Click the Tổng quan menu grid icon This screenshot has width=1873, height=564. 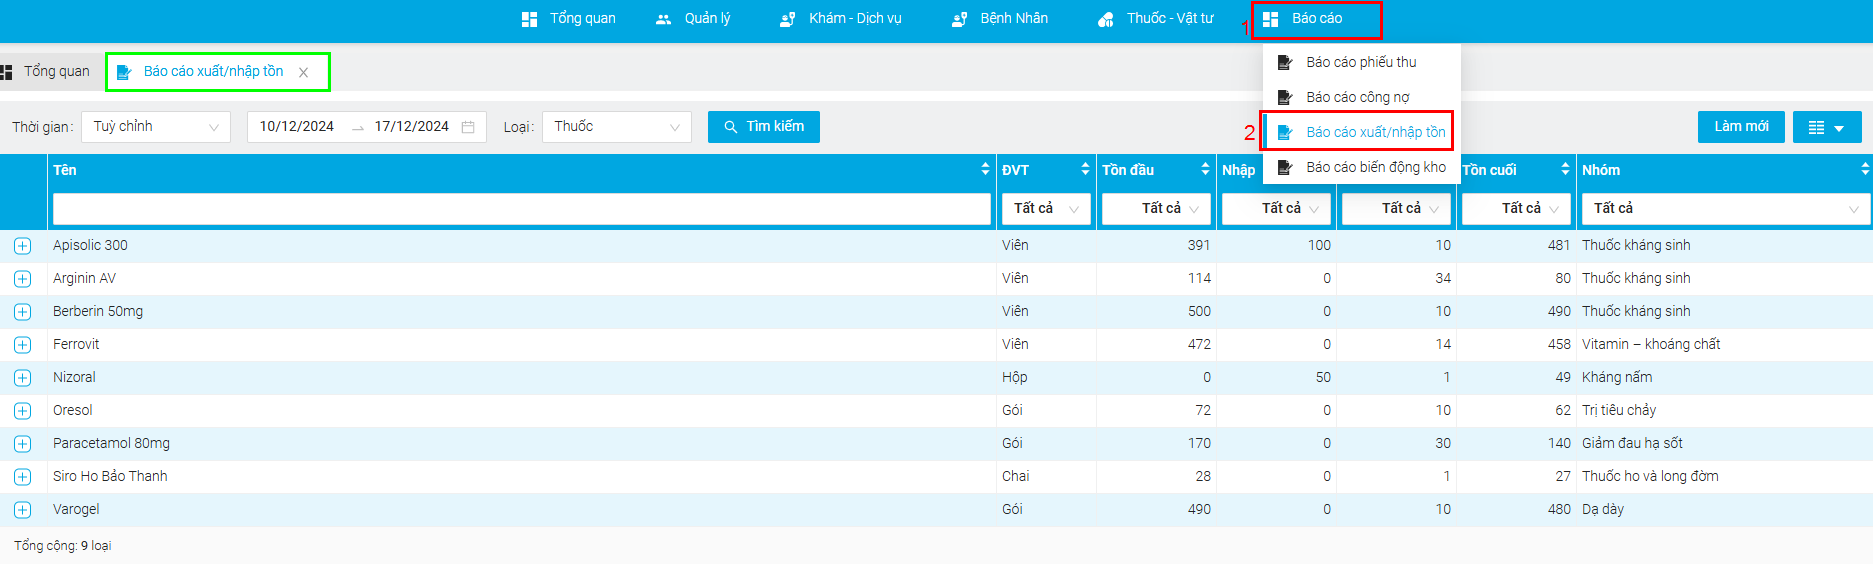pyautogui.click(x=529, y=19)
